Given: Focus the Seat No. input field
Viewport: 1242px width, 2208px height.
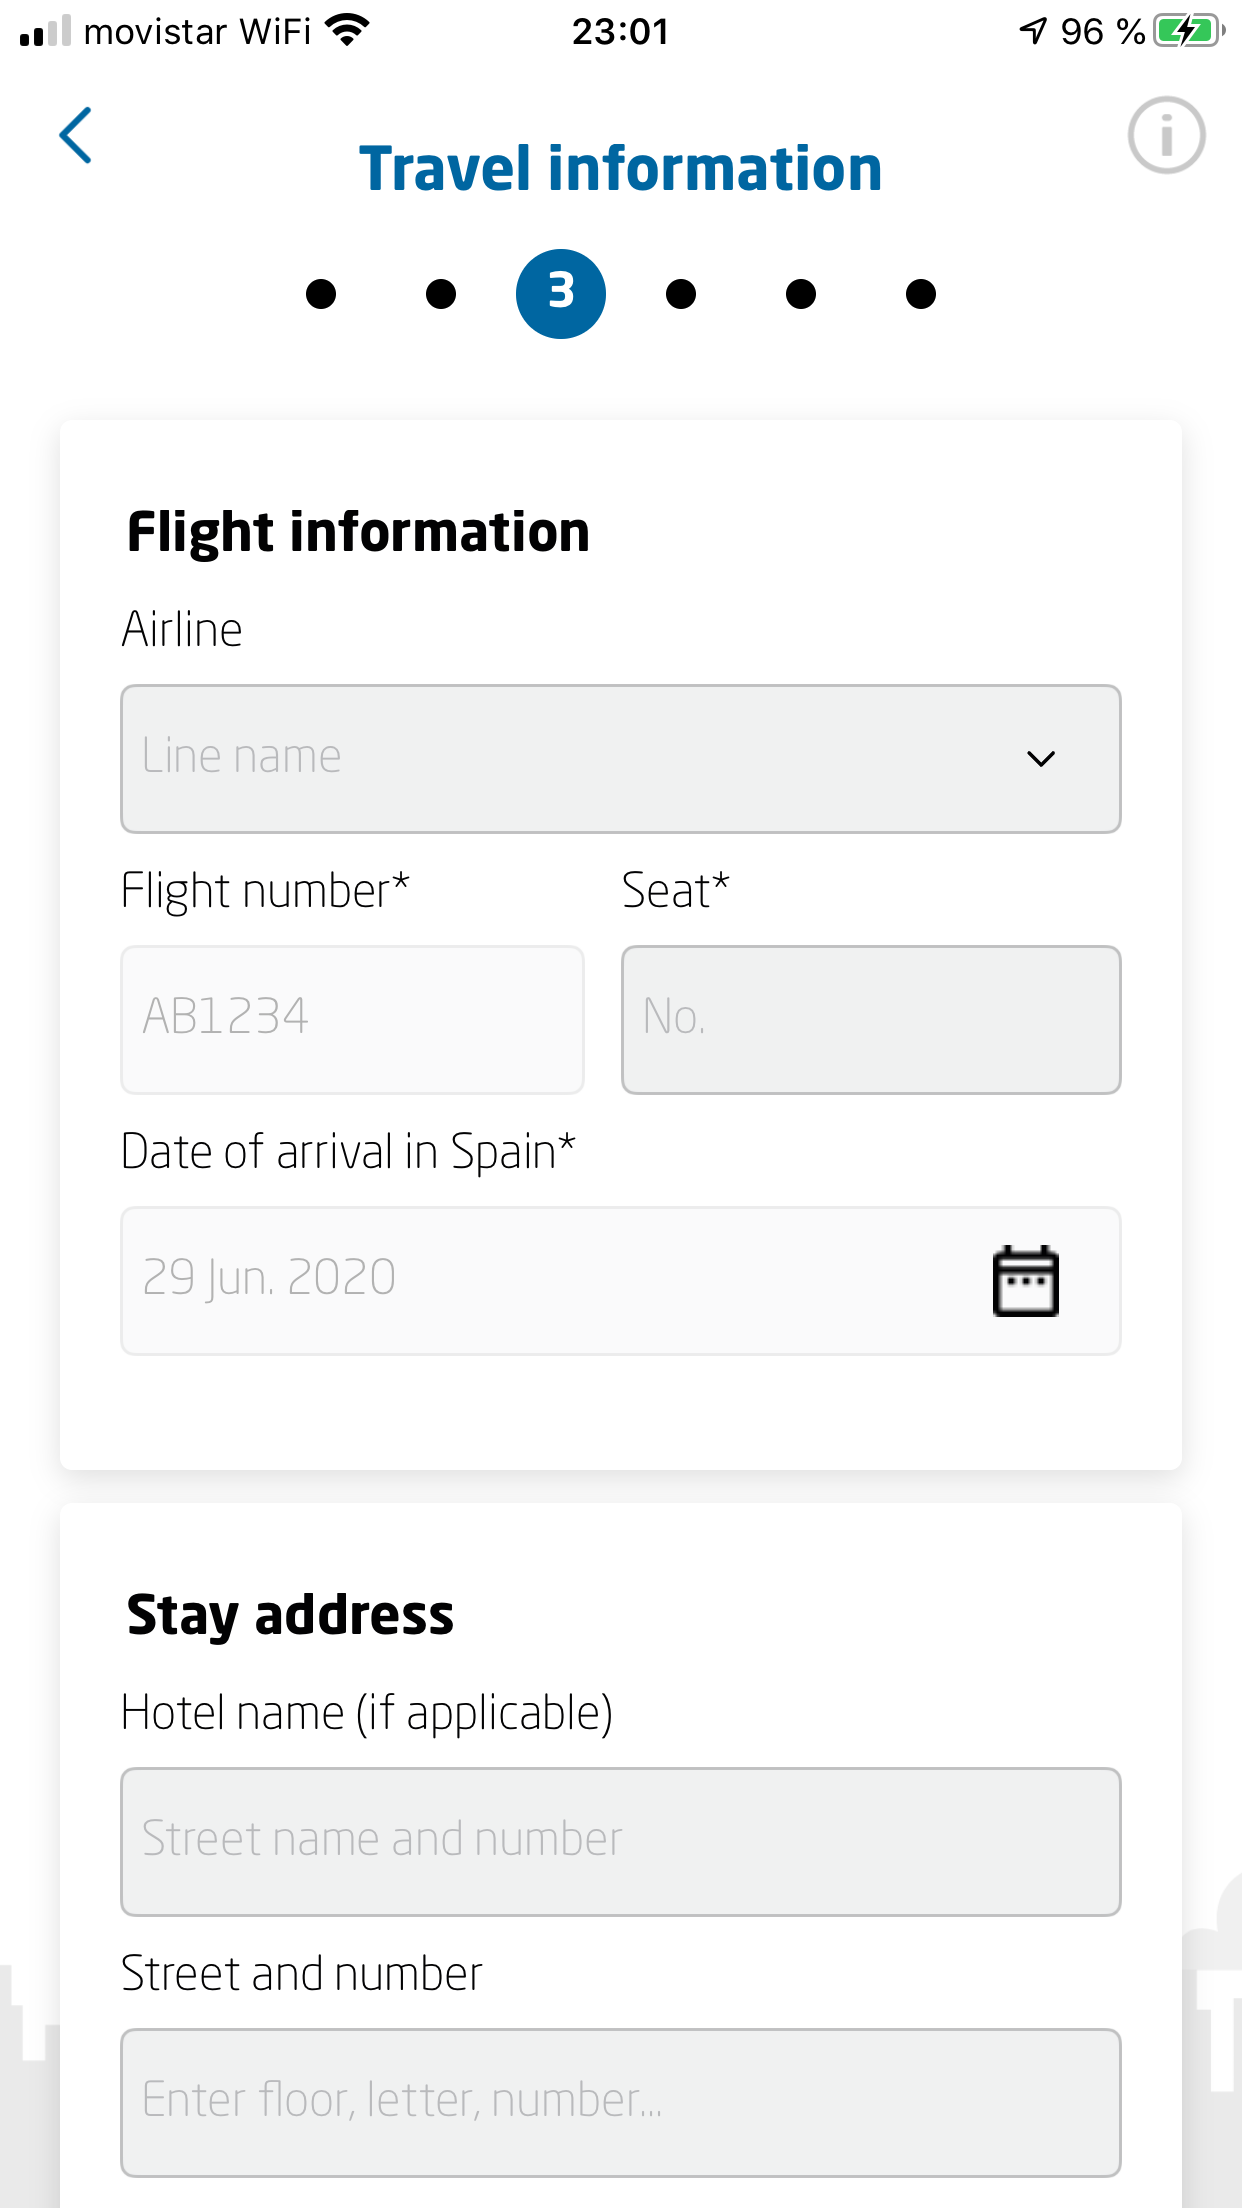Looking at the screenshot, I should tap(871, 1020).
